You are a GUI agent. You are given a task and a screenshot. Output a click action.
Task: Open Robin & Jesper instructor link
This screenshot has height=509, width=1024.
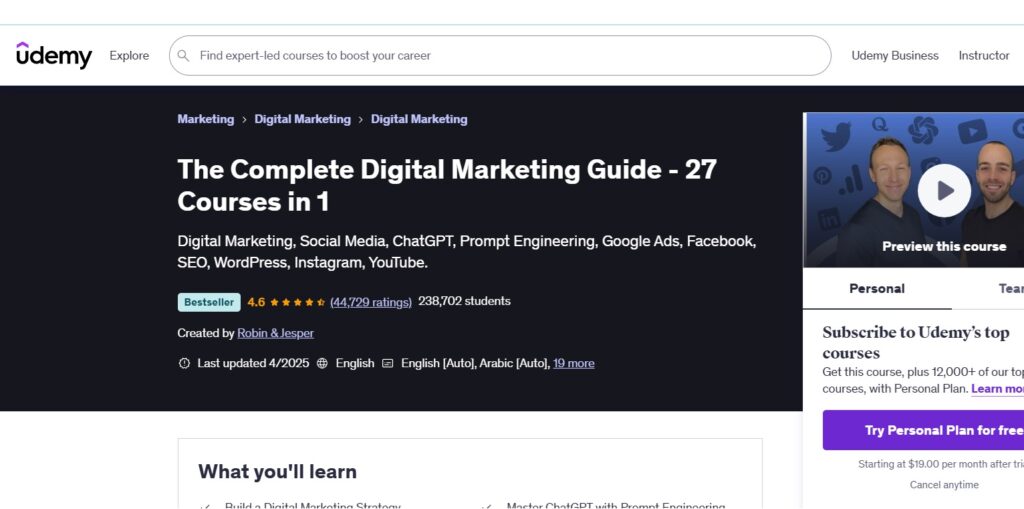pos(275,333)
